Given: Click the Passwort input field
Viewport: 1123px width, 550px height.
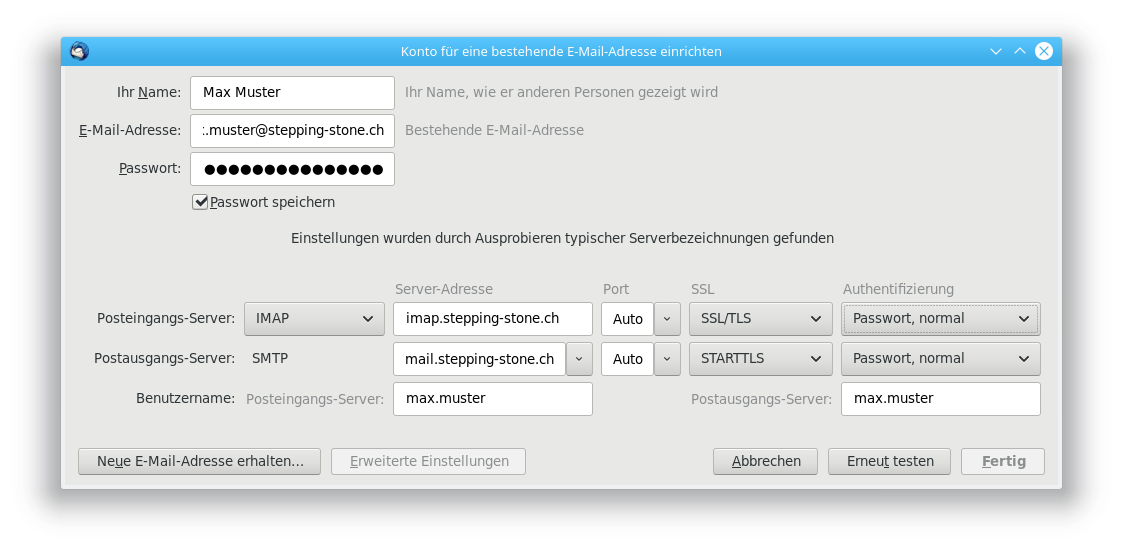Looking at the screenshot, I should [292, 169].
